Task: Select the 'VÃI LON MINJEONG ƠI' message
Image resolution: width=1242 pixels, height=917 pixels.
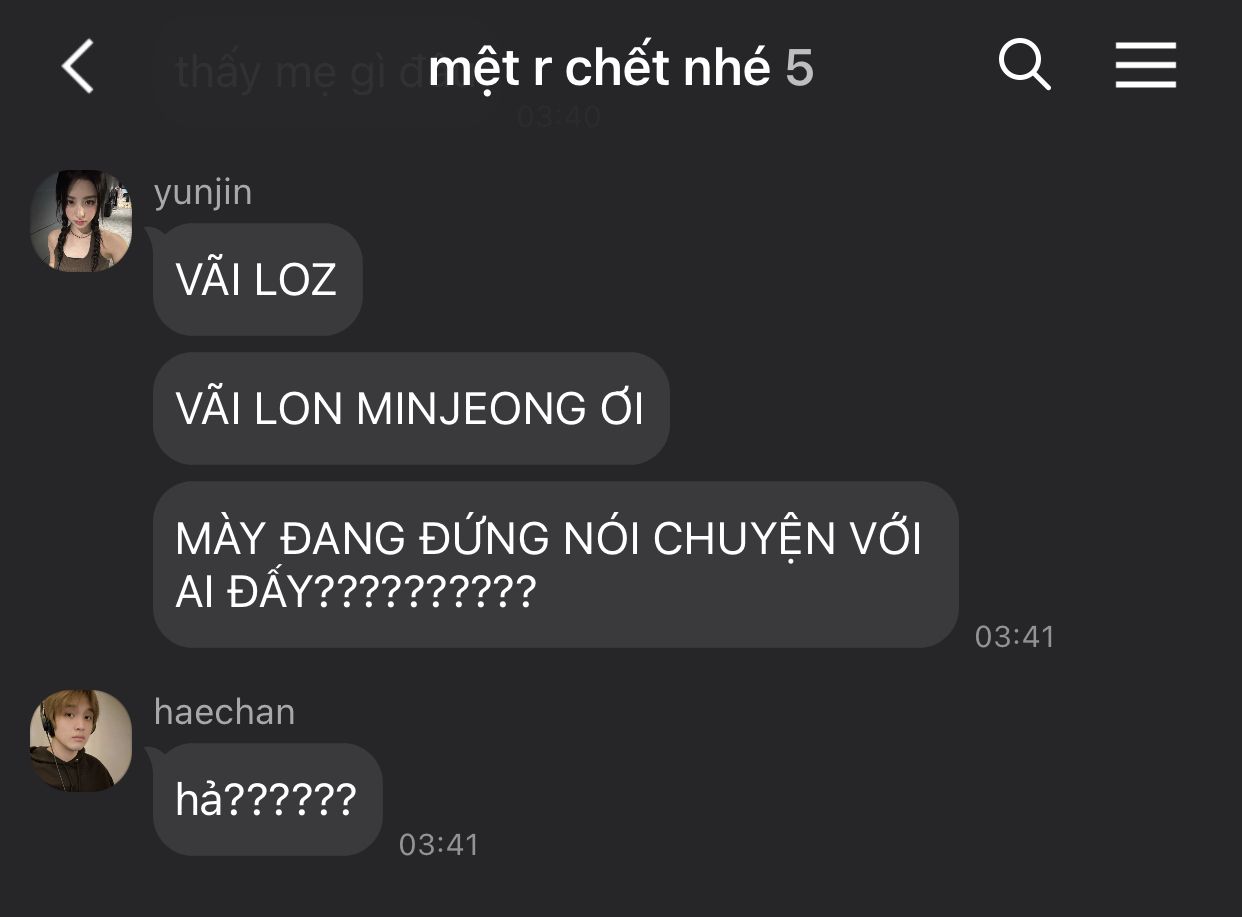Action: 411,408
